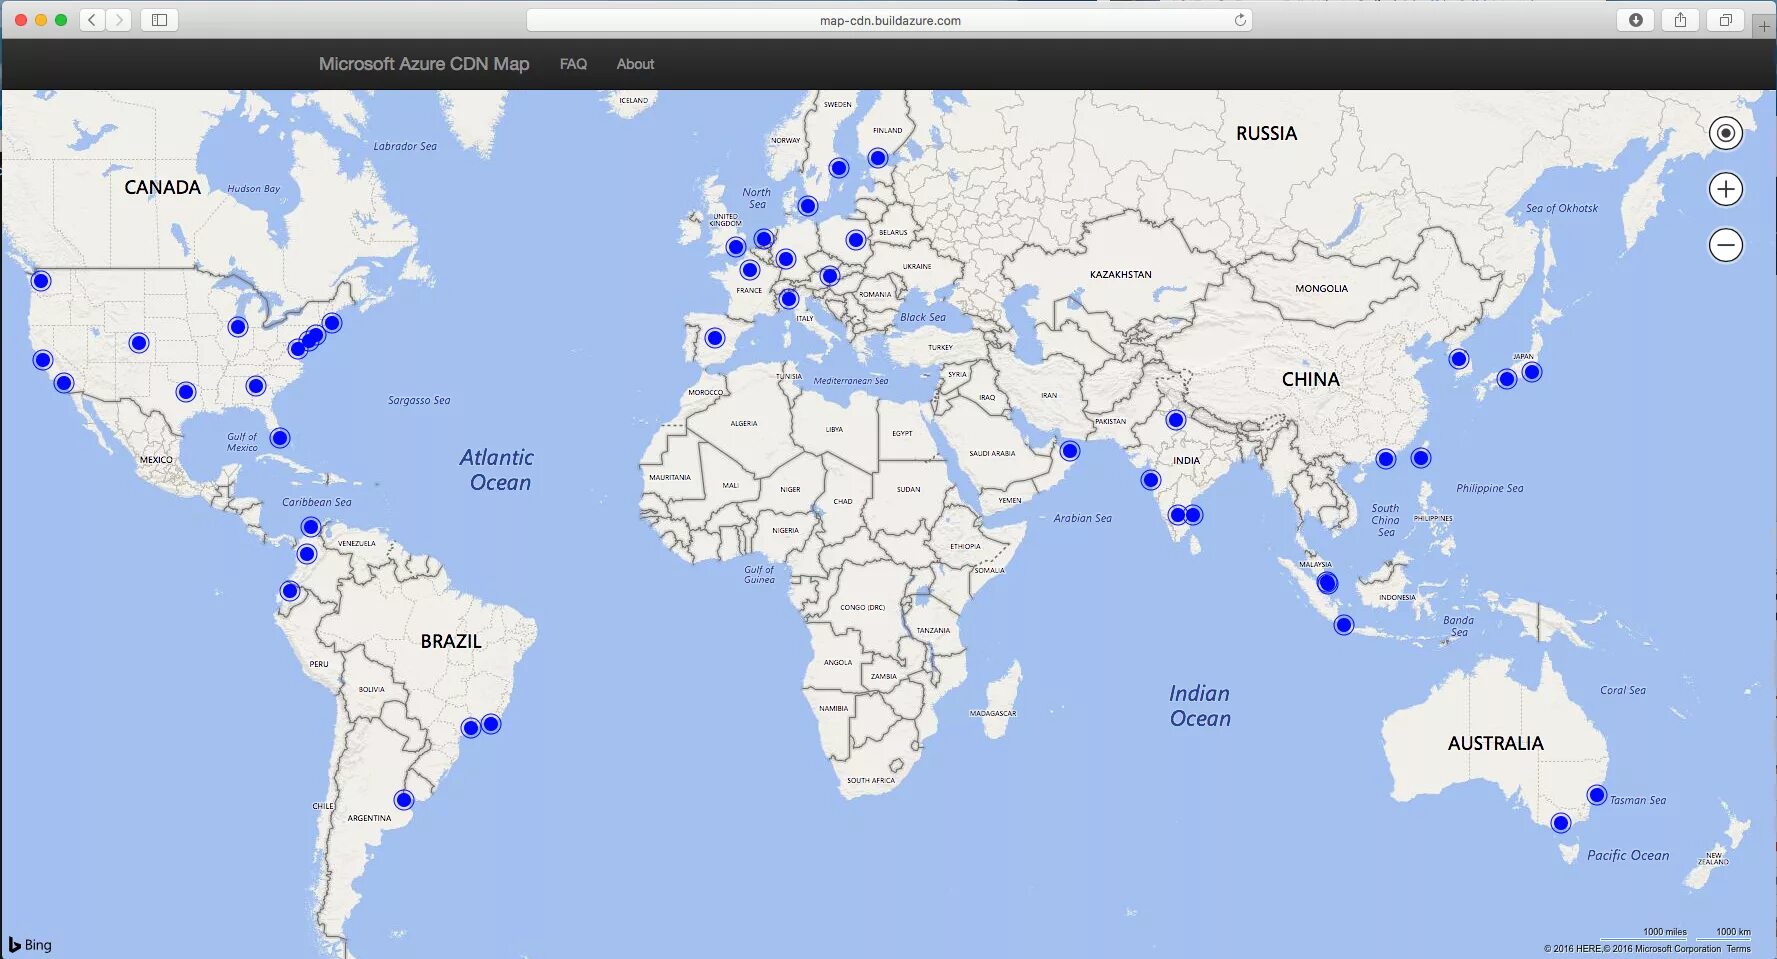The height and width of the screenshot is (959, 1777).
Task: Click the MONGOLIA country label
Action: (1322, 288)
